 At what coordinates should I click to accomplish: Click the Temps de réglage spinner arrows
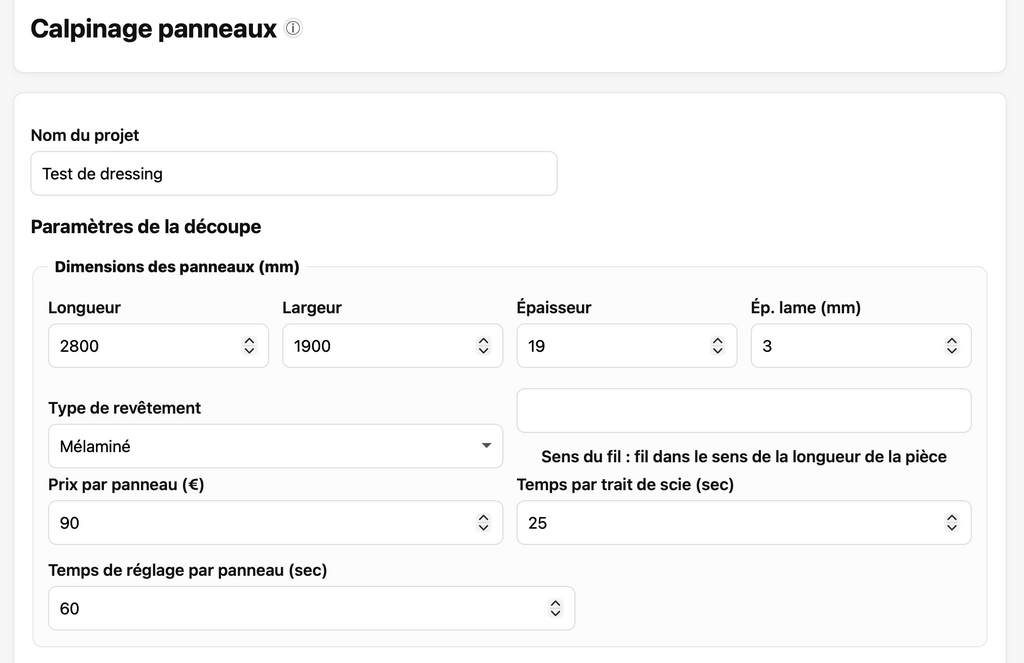click(555, 608)
